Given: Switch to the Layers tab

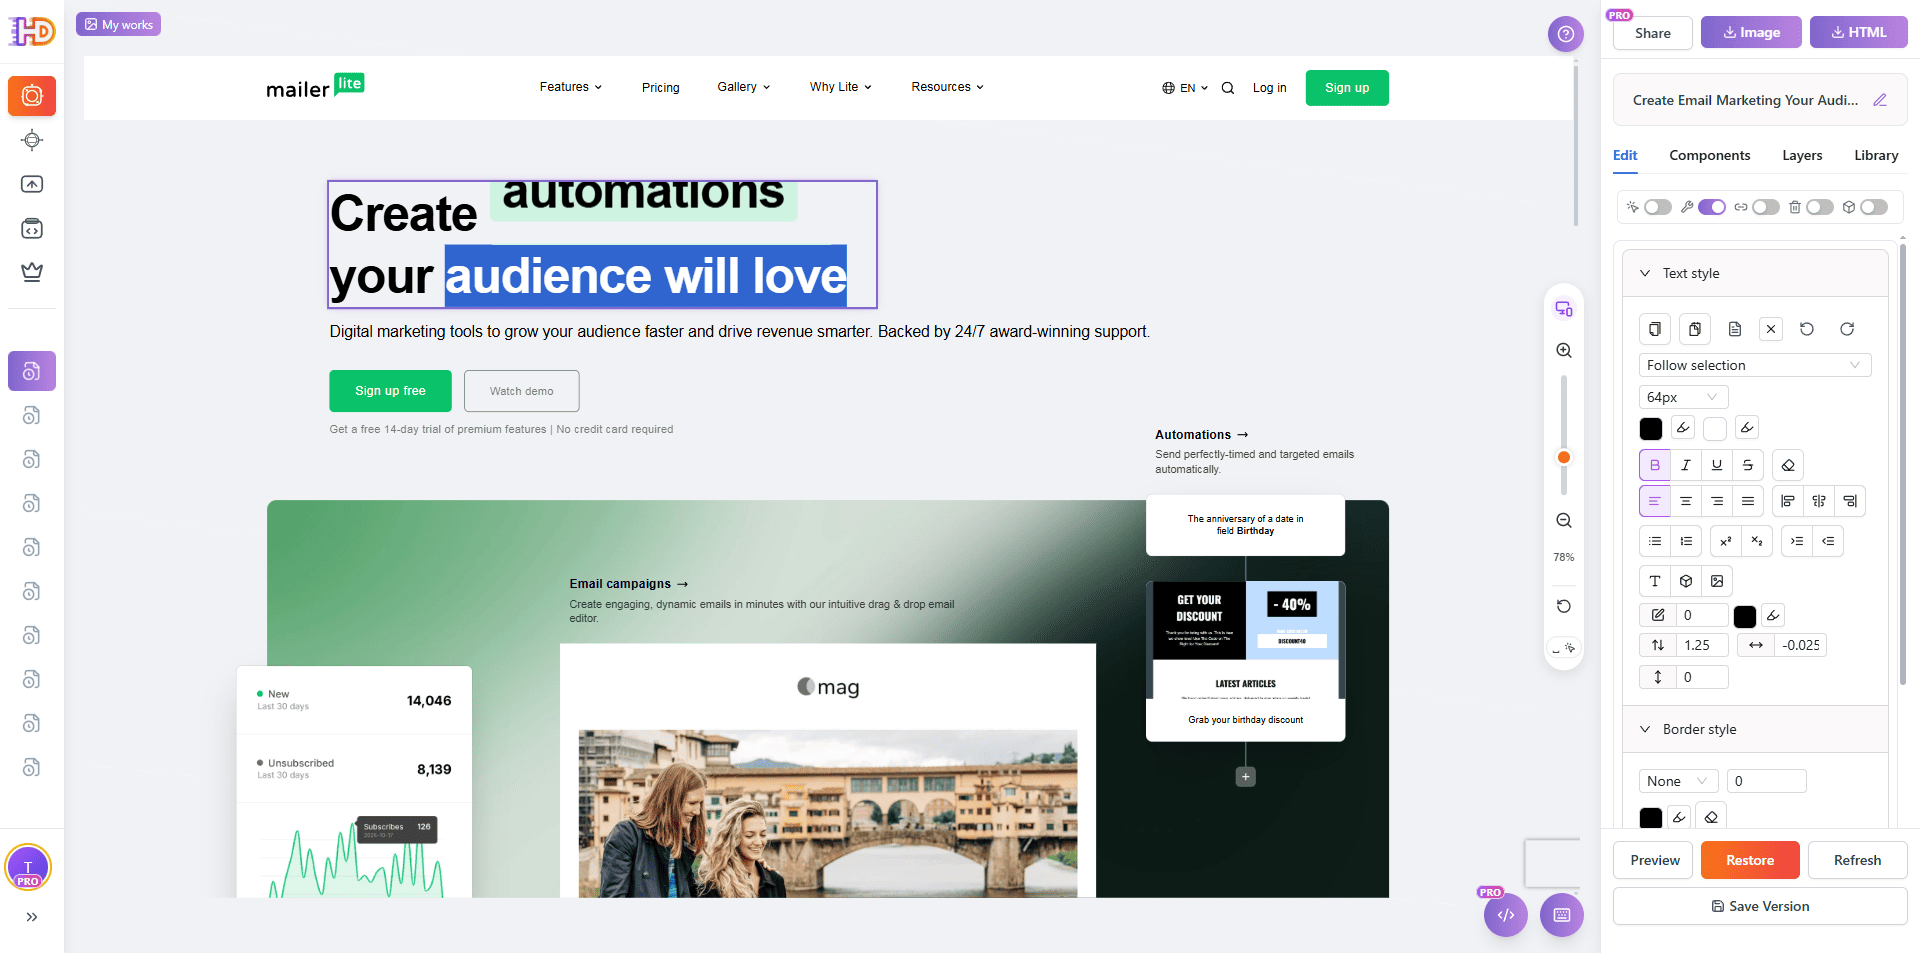Looking at the screenshot, I should point(1802,155).
